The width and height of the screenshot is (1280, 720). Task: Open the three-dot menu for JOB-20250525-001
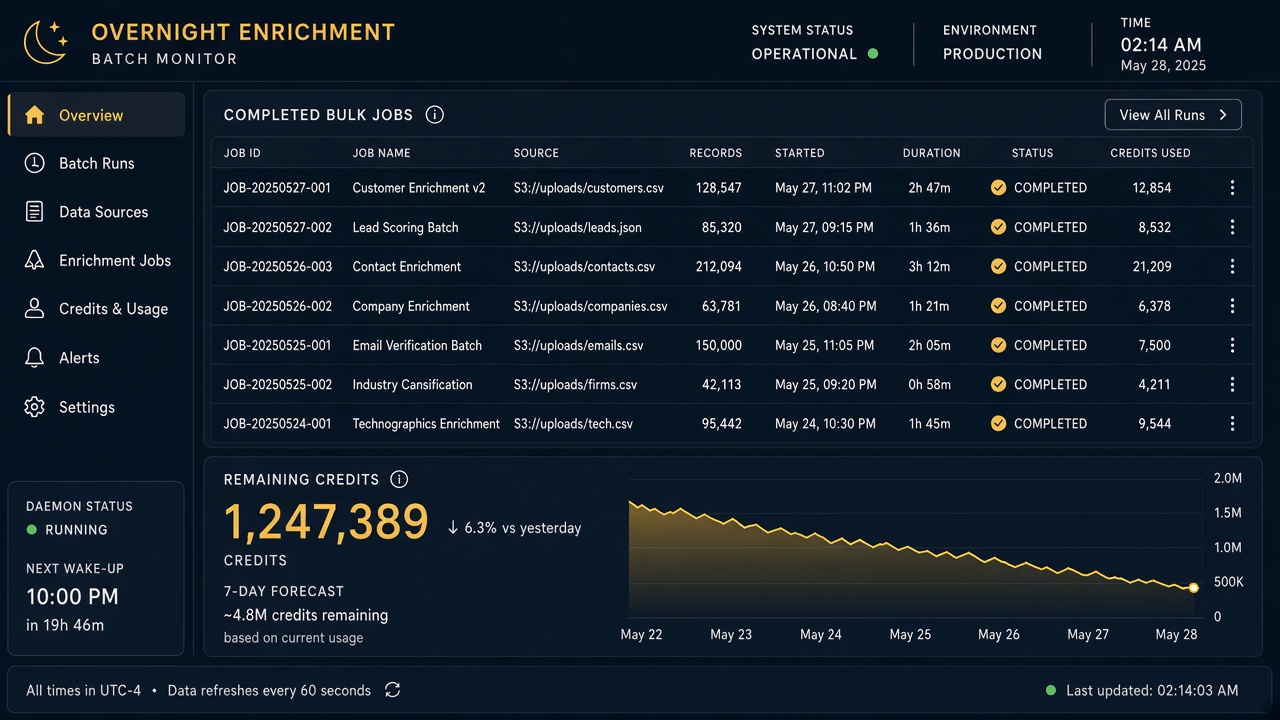point(1232,345)
